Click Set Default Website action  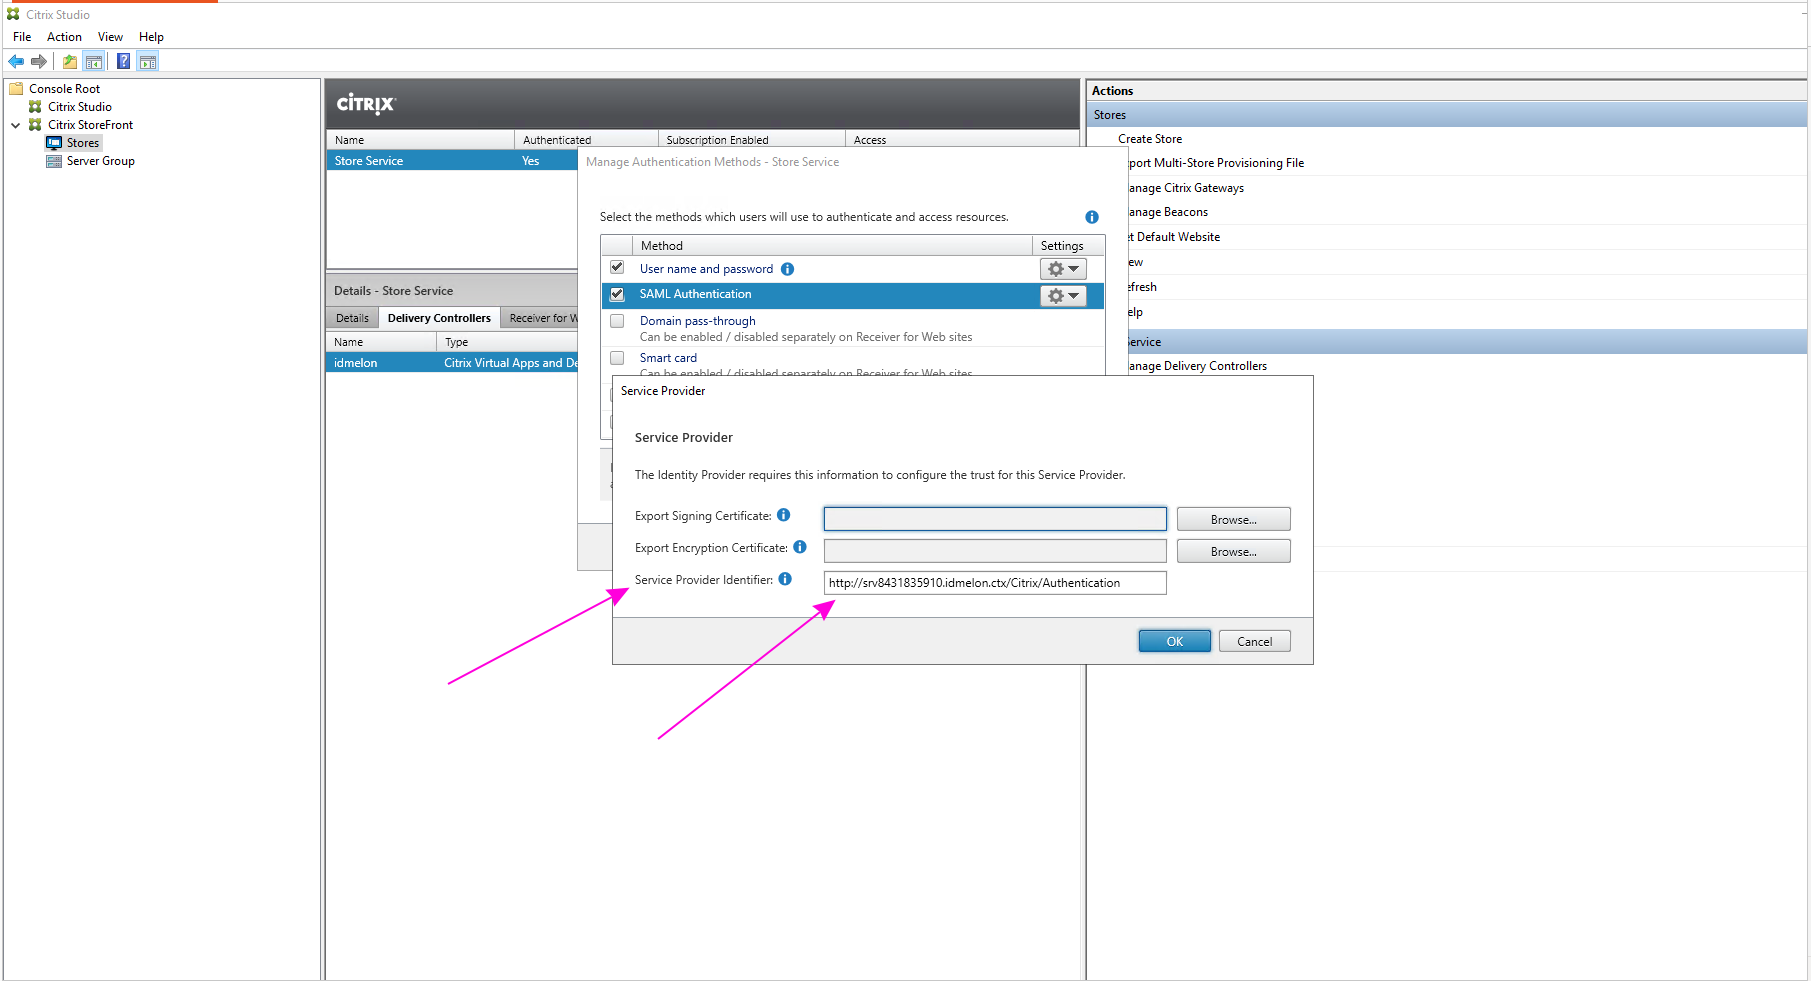click(1174, 237)
